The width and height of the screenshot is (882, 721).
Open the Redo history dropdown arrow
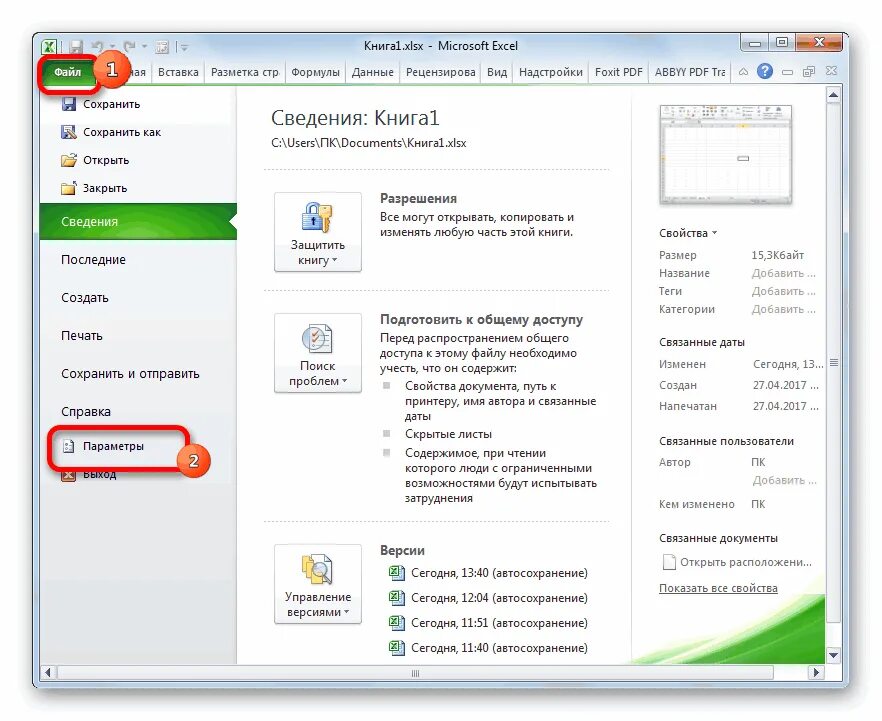click(x=144, y=47)
